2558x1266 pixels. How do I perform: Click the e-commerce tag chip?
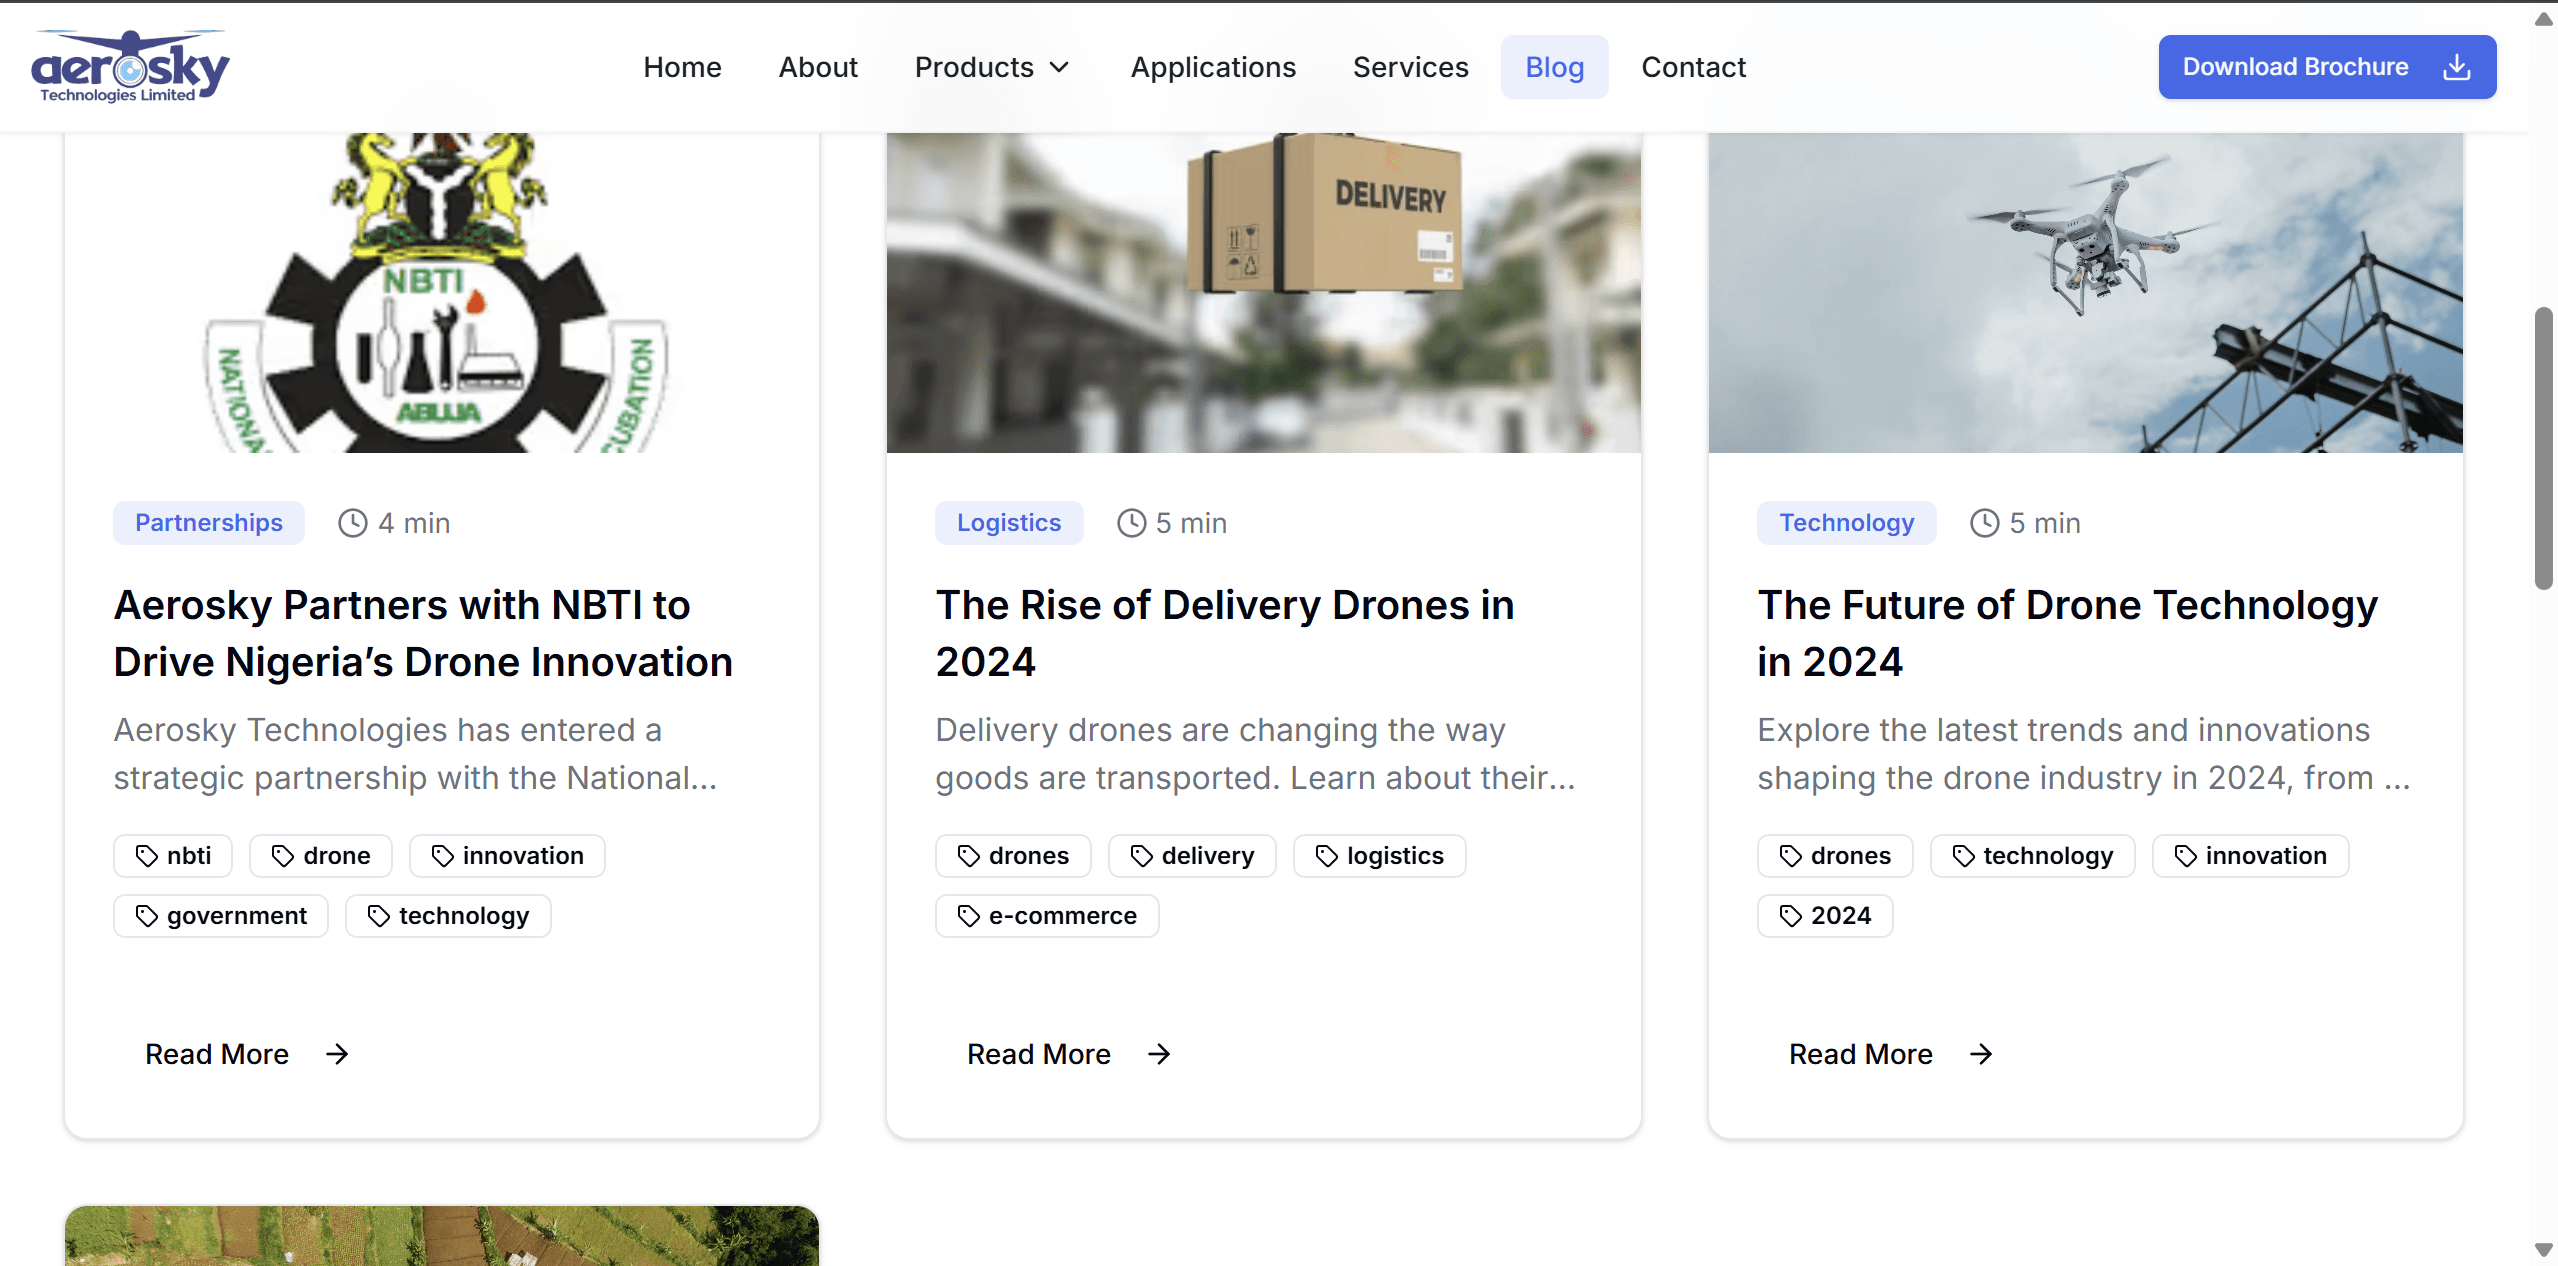point(1046,916)
